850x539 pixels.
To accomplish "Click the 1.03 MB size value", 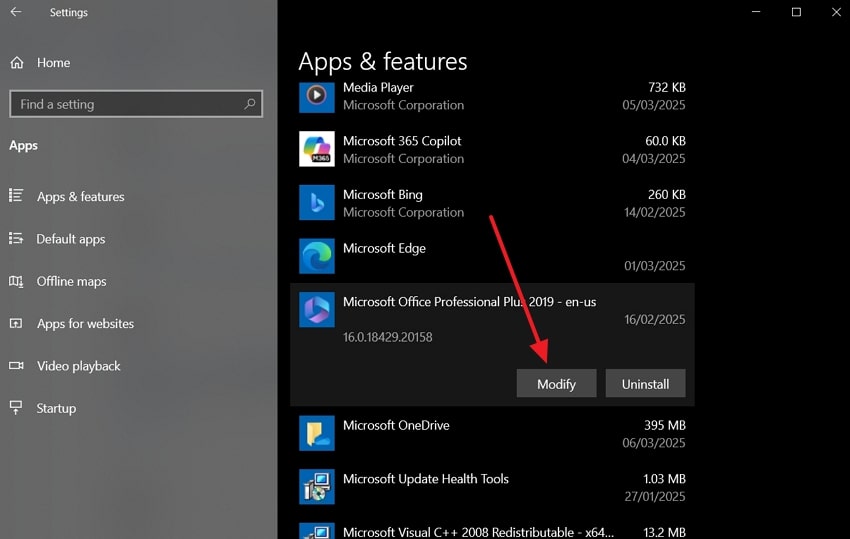I will (664, 479).
